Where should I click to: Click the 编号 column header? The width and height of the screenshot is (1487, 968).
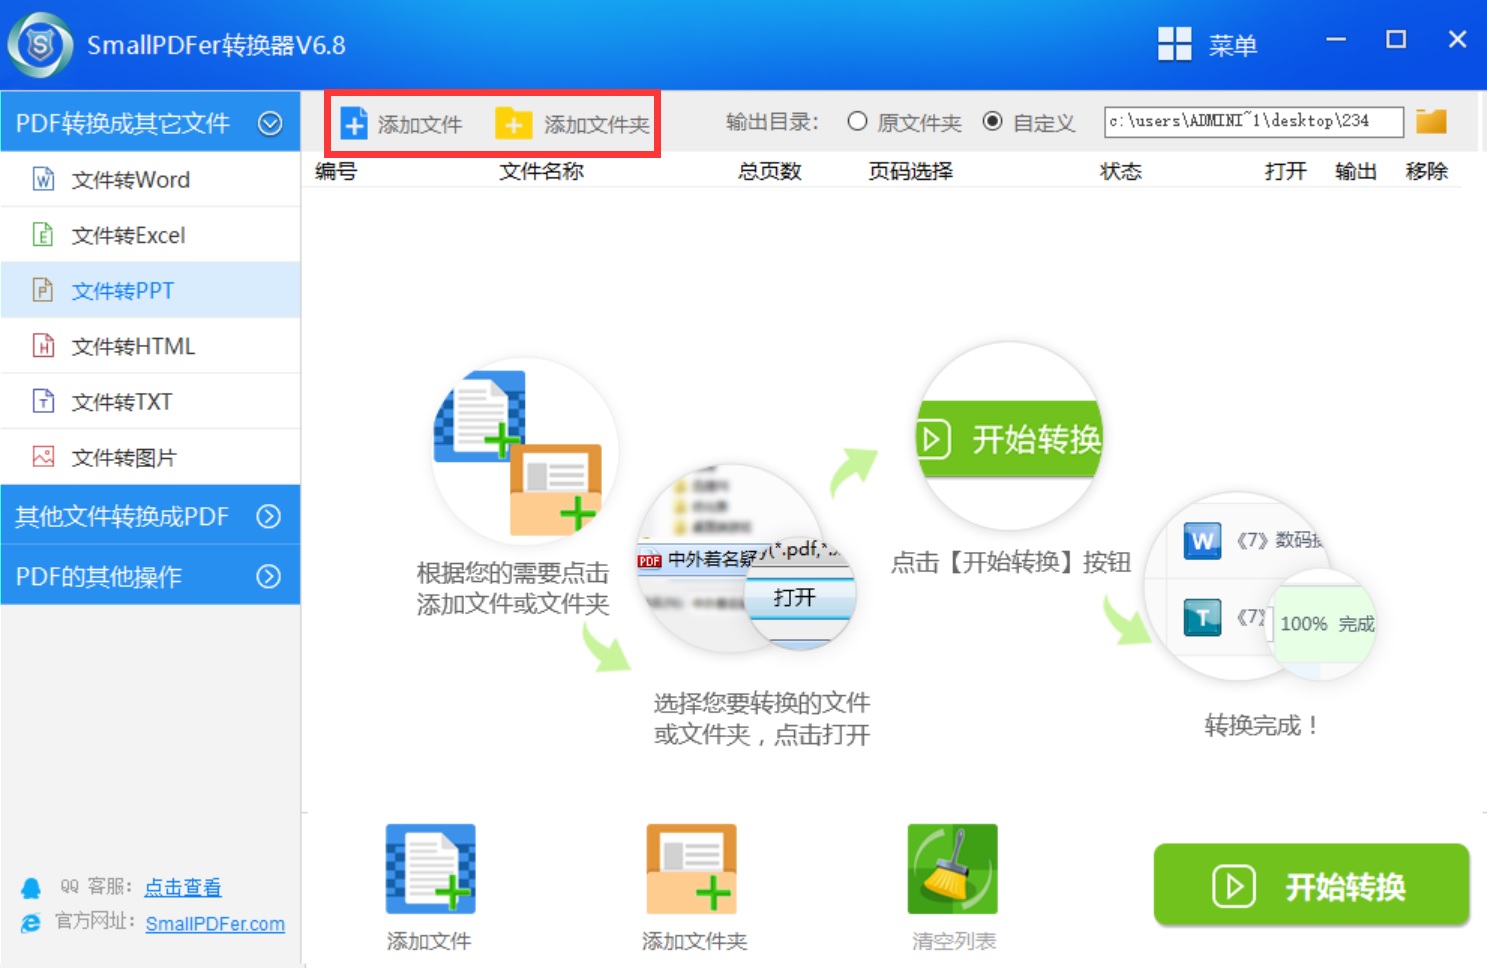pos(336,171)
